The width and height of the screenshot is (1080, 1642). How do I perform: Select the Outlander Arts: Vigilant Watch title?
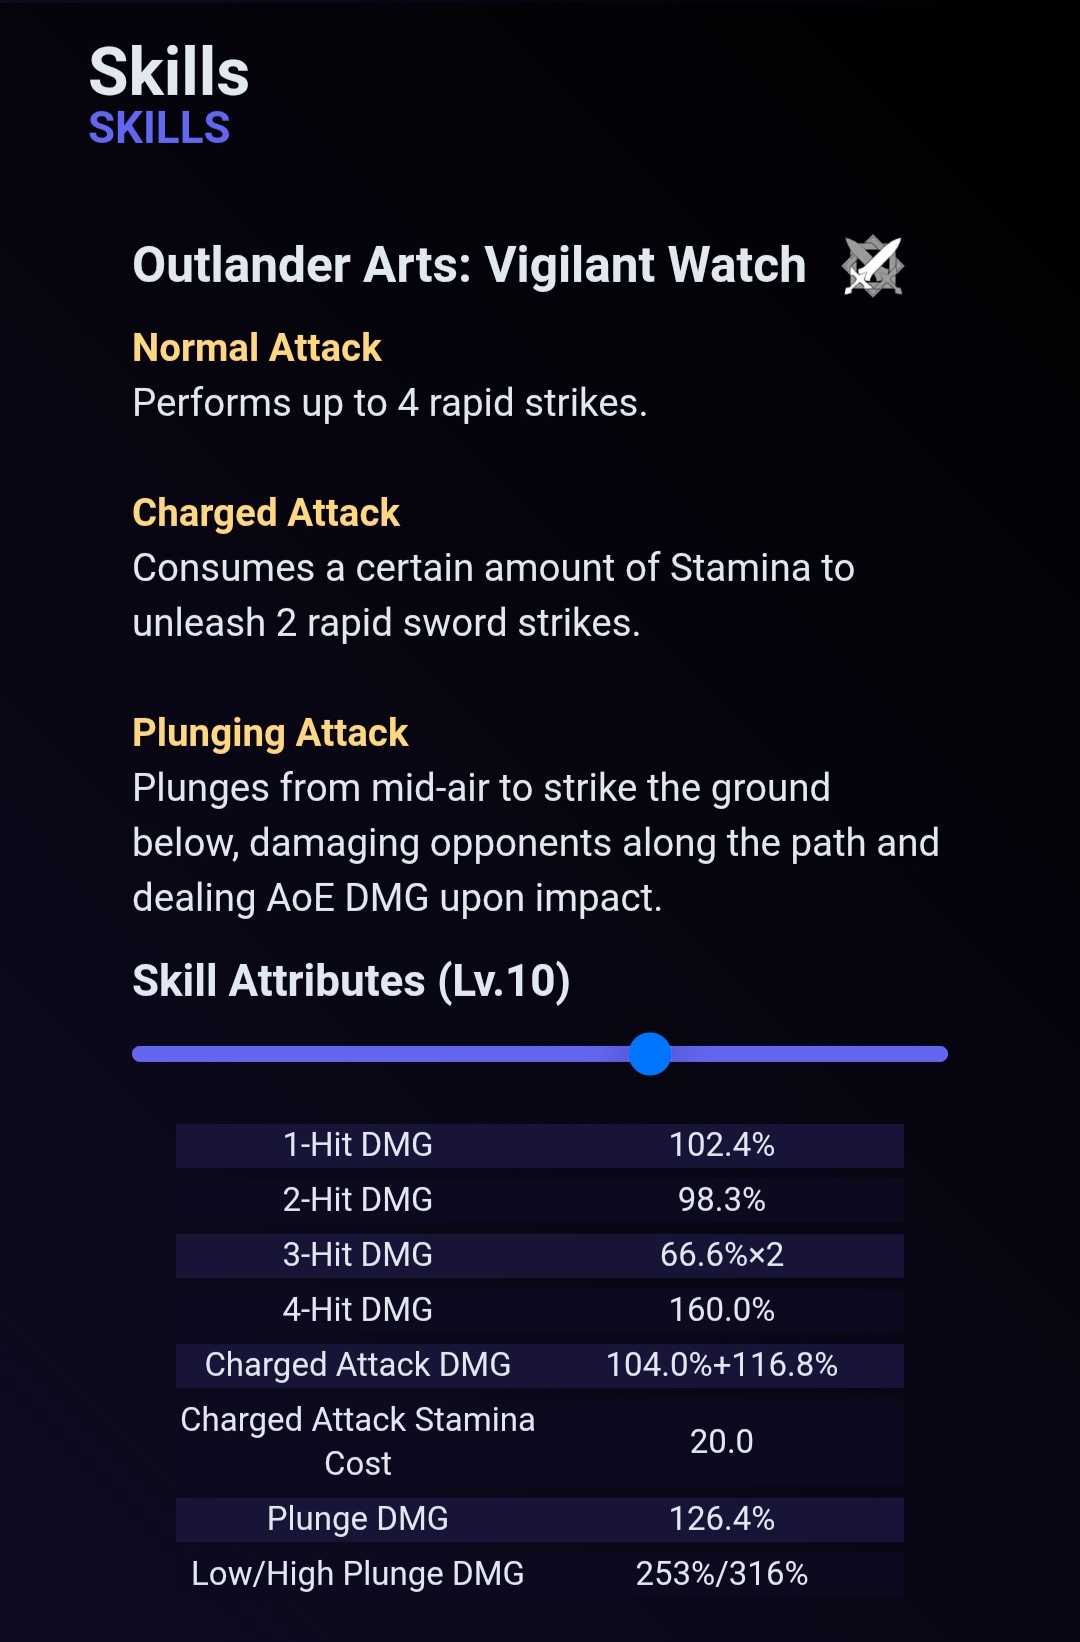point(469,265)
